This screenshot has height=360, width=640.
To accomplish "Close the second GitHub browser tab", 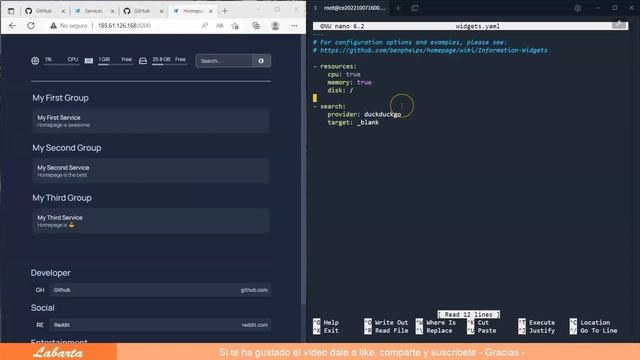I will coord(162,11).
